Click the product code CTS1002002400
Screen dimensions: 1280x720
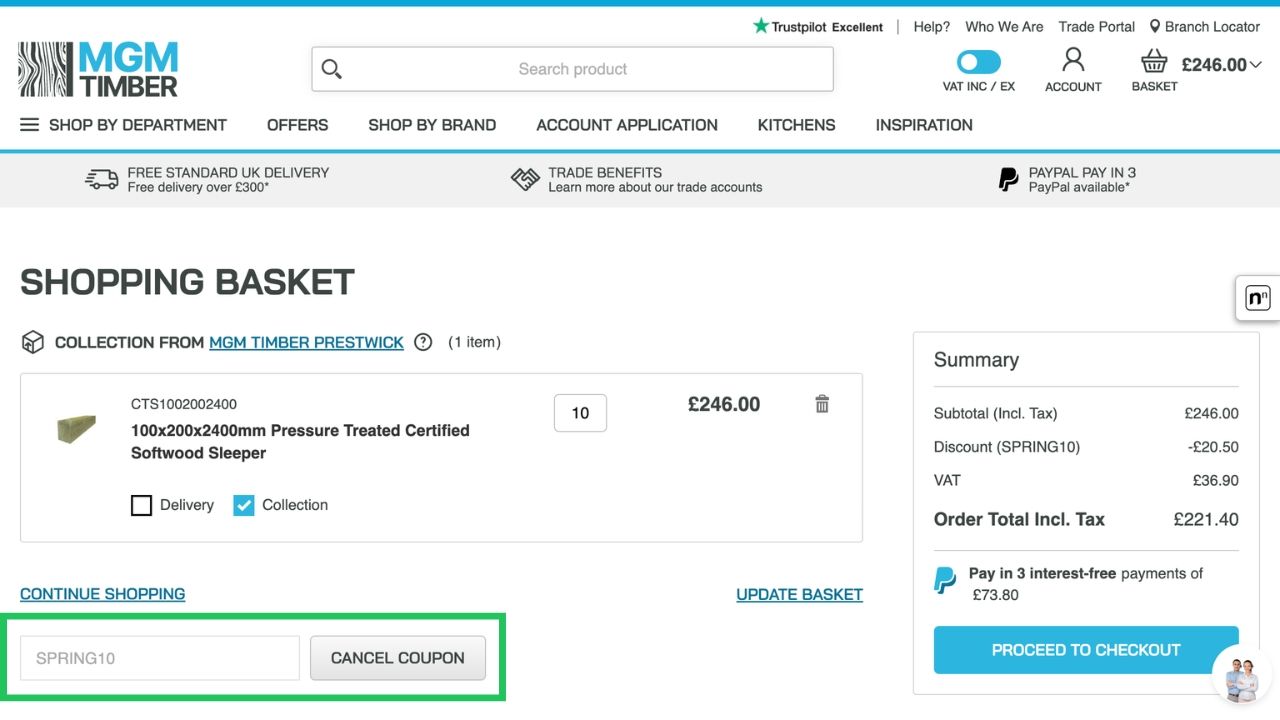coord(184,404)
